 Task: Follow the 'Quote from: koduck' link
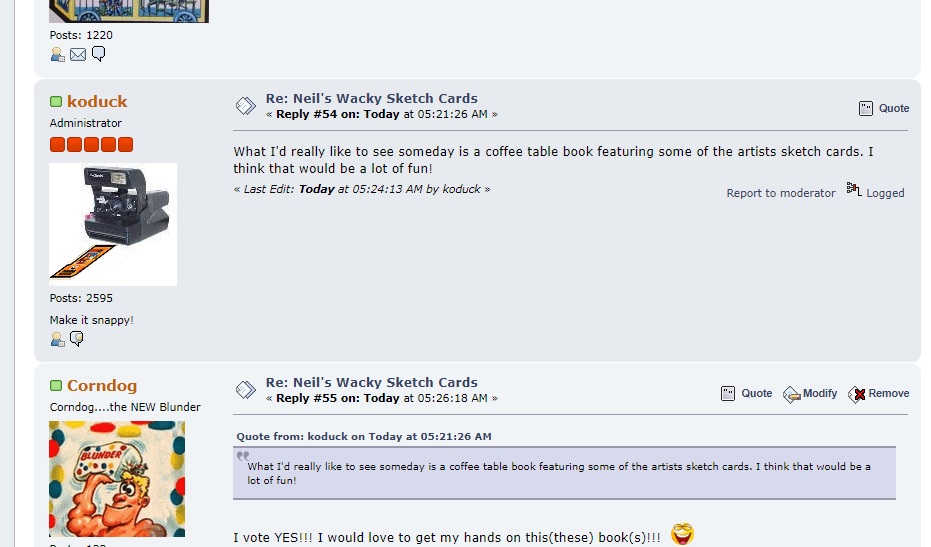pyautogui.click(x=364, y=437)
